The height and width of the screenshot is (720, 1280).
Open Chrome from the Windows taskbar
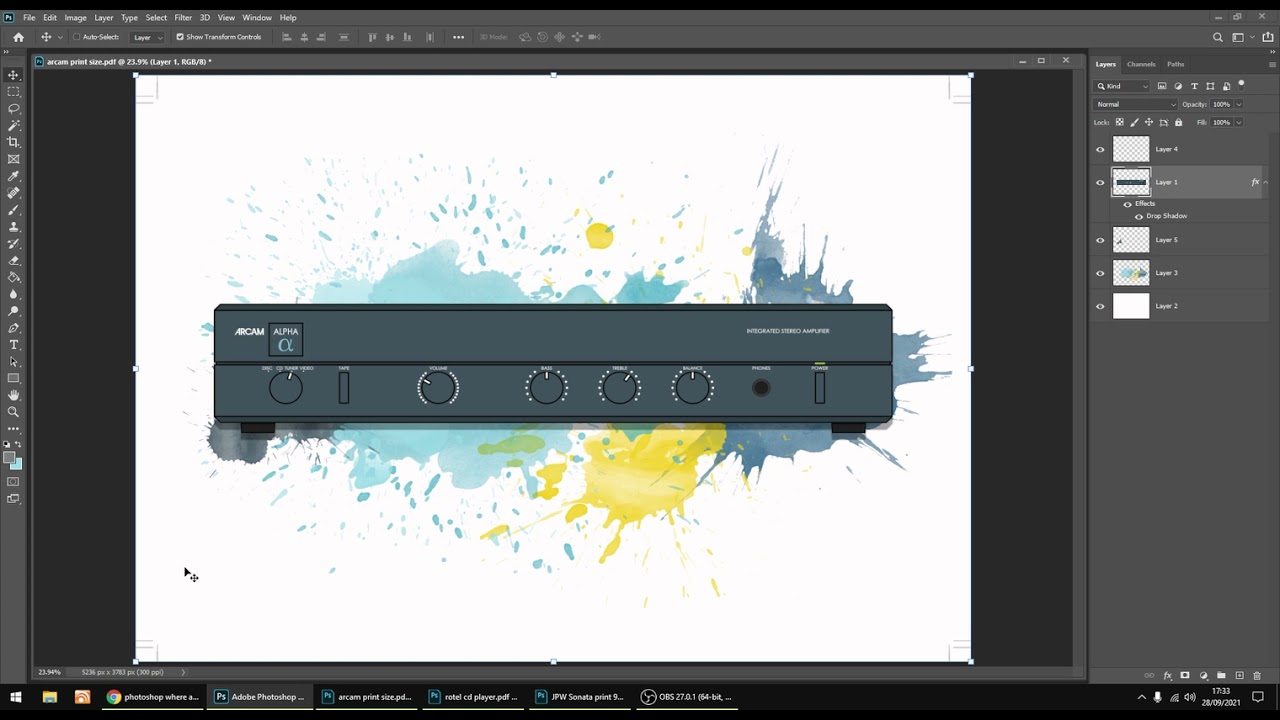click(x=153, y=697)
